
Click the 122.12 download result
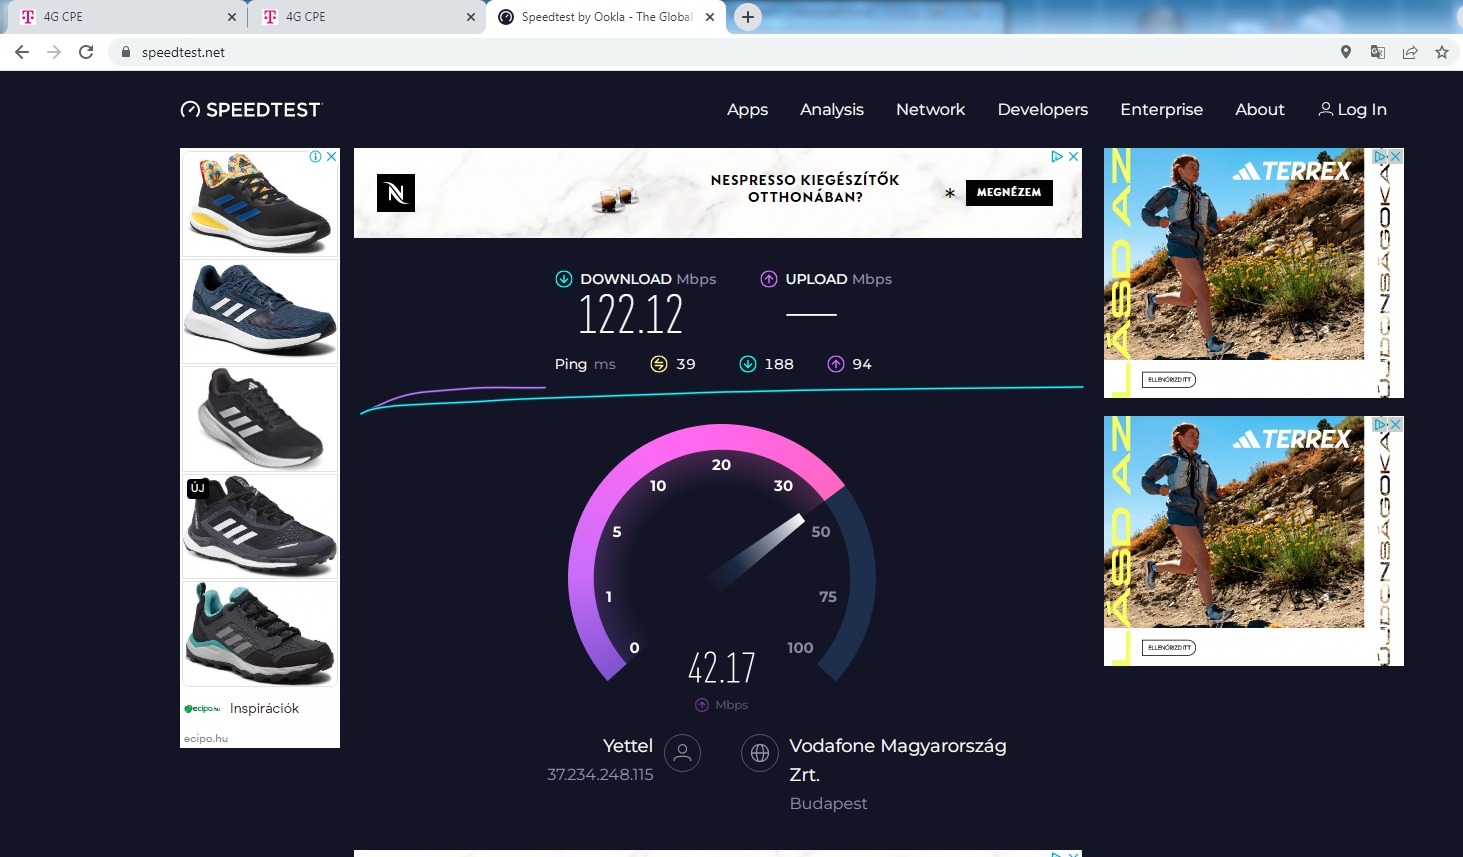coord(631,315)
